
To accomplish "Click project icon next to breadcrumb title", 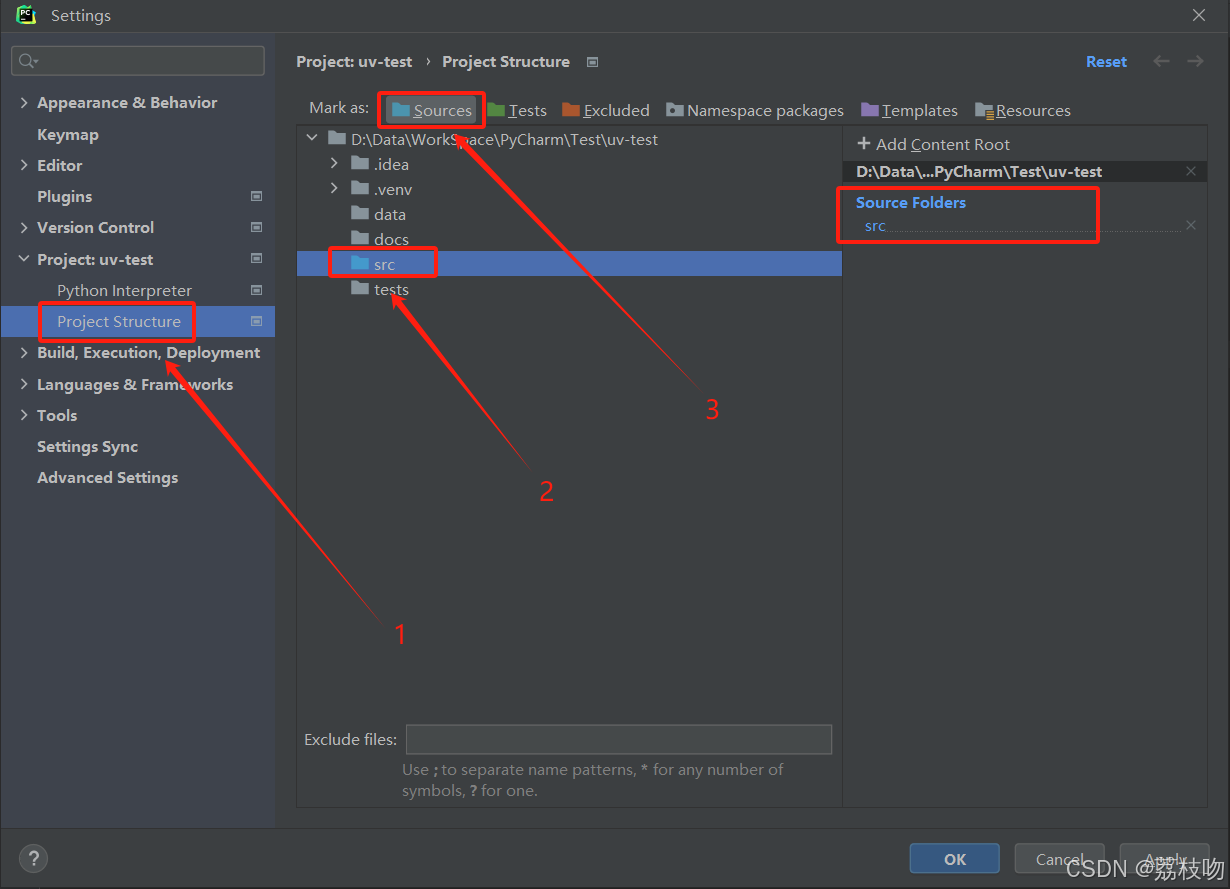I will point(592,62).
